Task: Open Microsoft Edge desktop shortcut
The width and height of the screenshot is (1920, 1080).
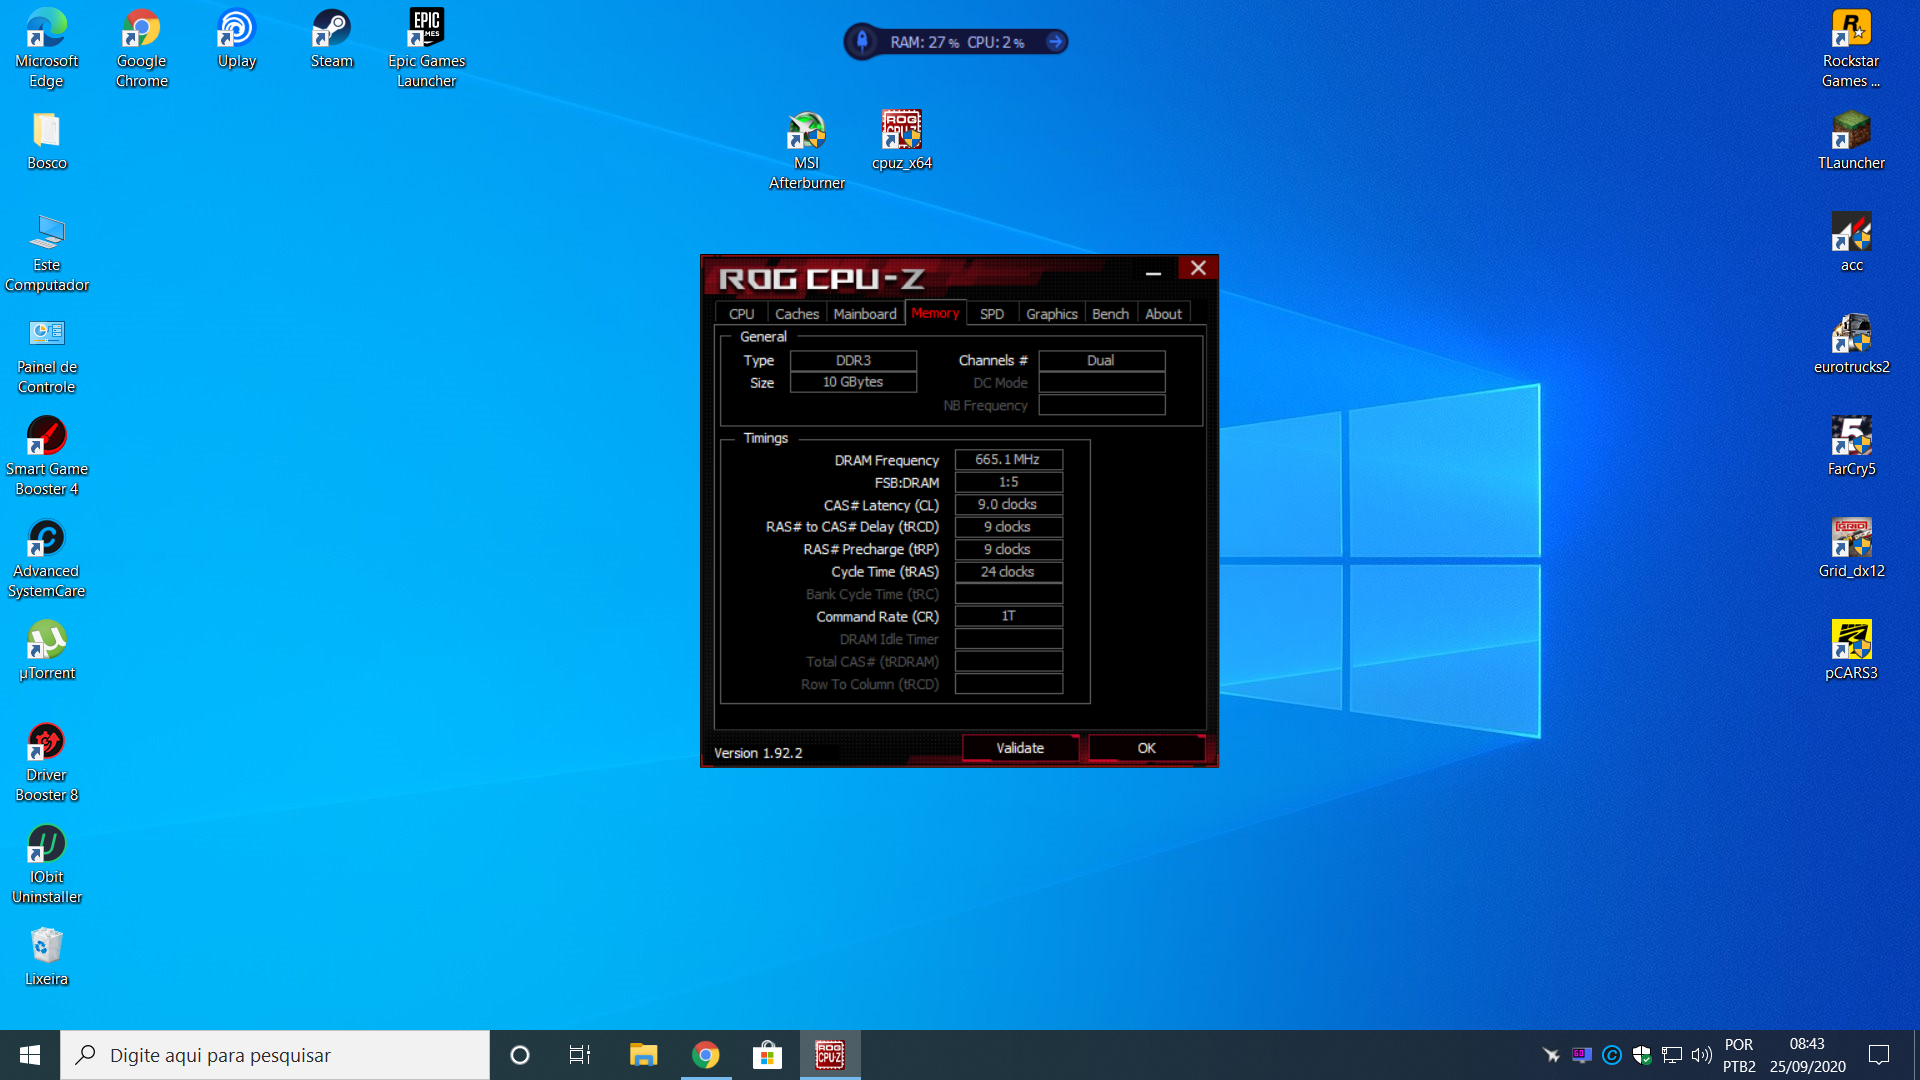Action: click(46, 48)
